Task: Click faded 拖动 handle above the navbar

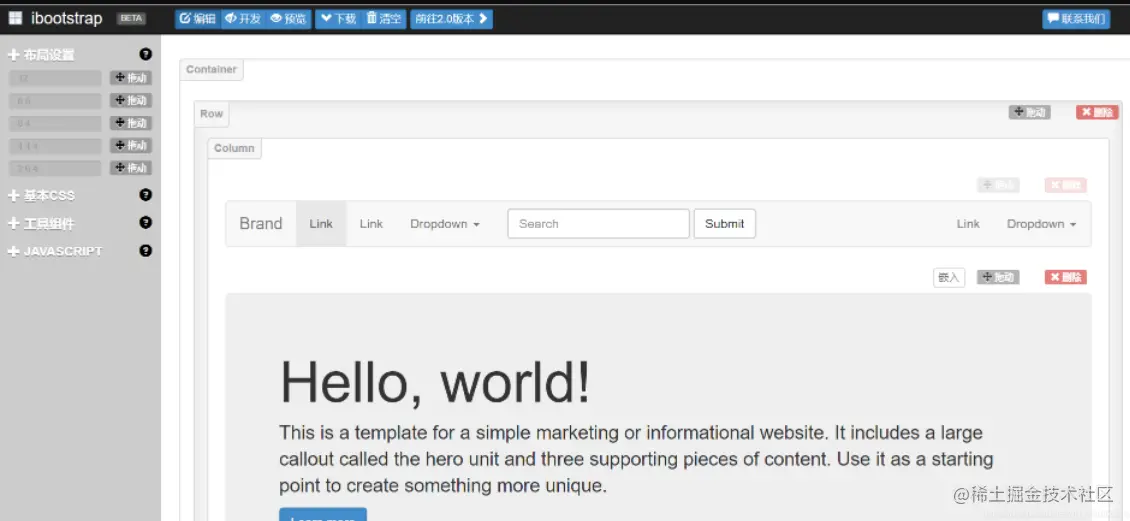Action: pos(998,185)
